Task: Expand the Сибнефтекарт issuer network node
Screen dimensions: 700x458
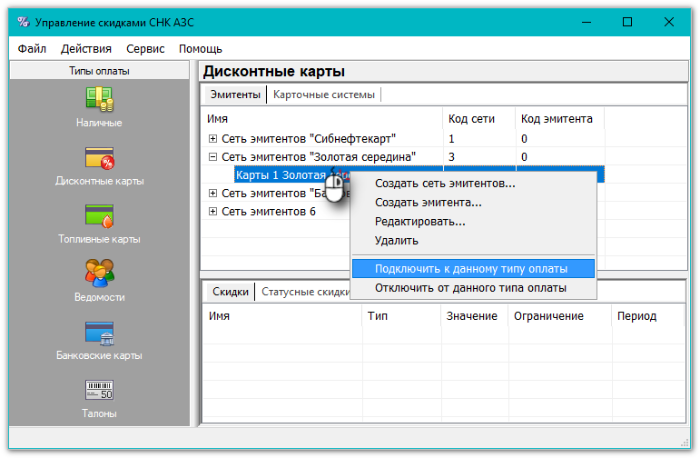Action: 213,138
